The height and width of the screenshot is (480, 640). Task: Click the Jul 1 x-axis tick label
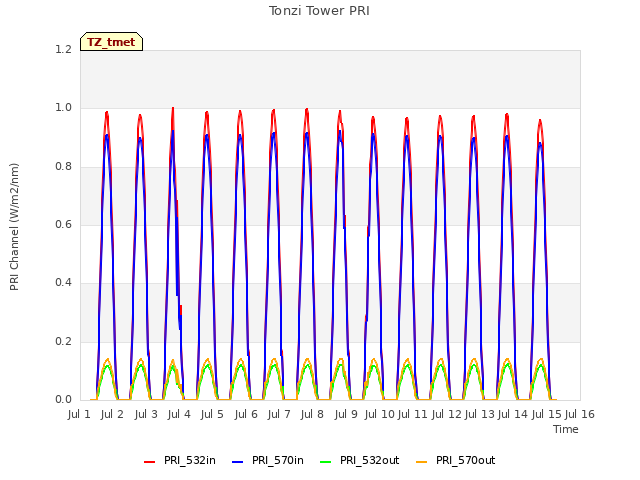tap(79, 414)
